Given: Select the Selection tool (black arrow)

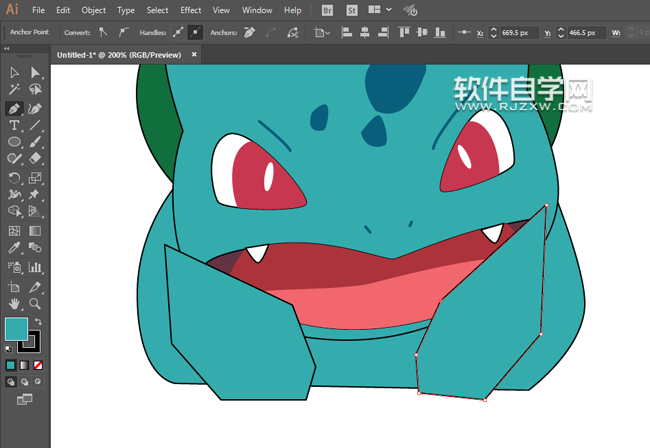Looking at the screenshot, I should point(15,73).
